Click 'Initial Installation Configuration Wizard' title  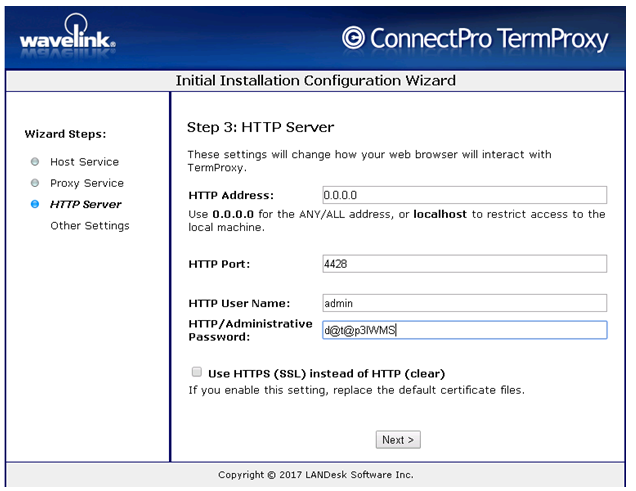[316, 80]
